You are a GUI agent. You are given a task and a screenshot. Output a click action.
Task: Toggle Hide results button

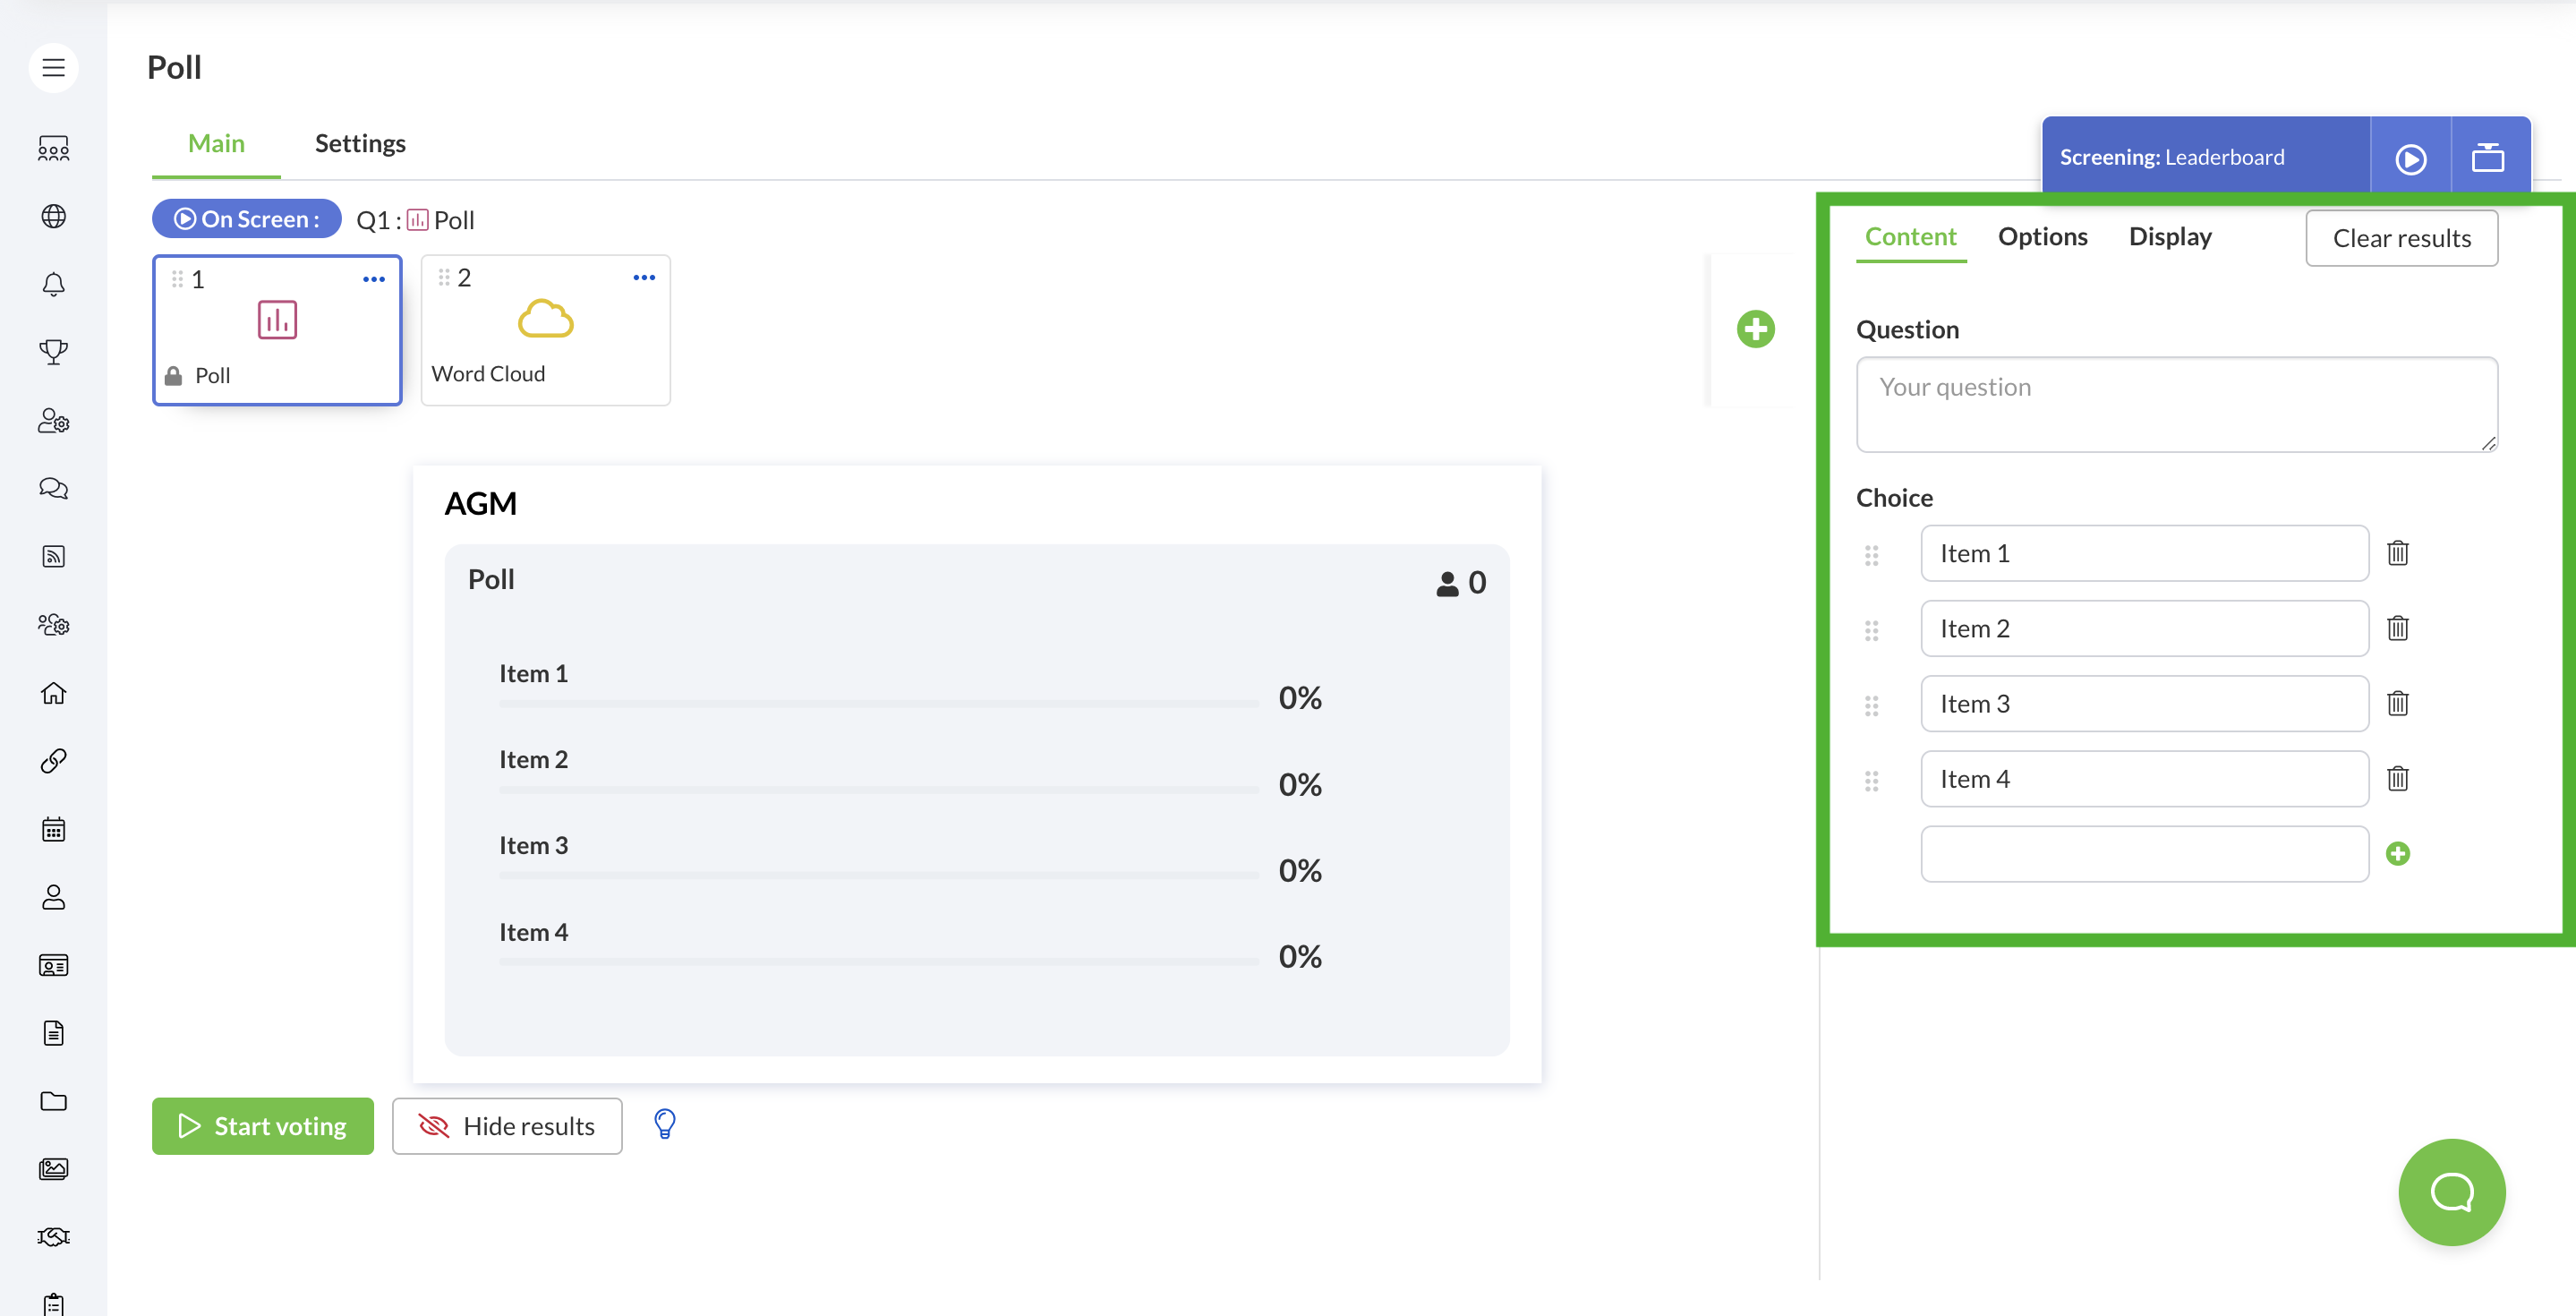(507, 1126)
